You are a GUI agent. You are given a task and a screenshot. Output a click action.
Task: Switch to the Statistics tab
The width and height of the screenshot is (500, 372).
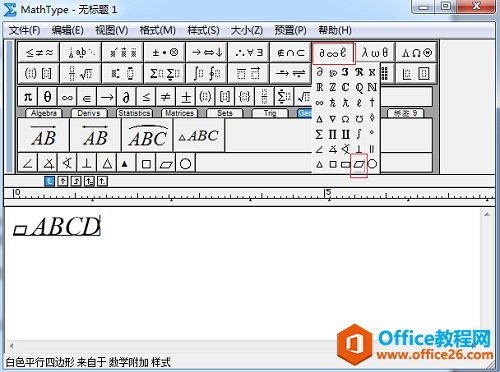pyautogui.click(x=134, y=113)
